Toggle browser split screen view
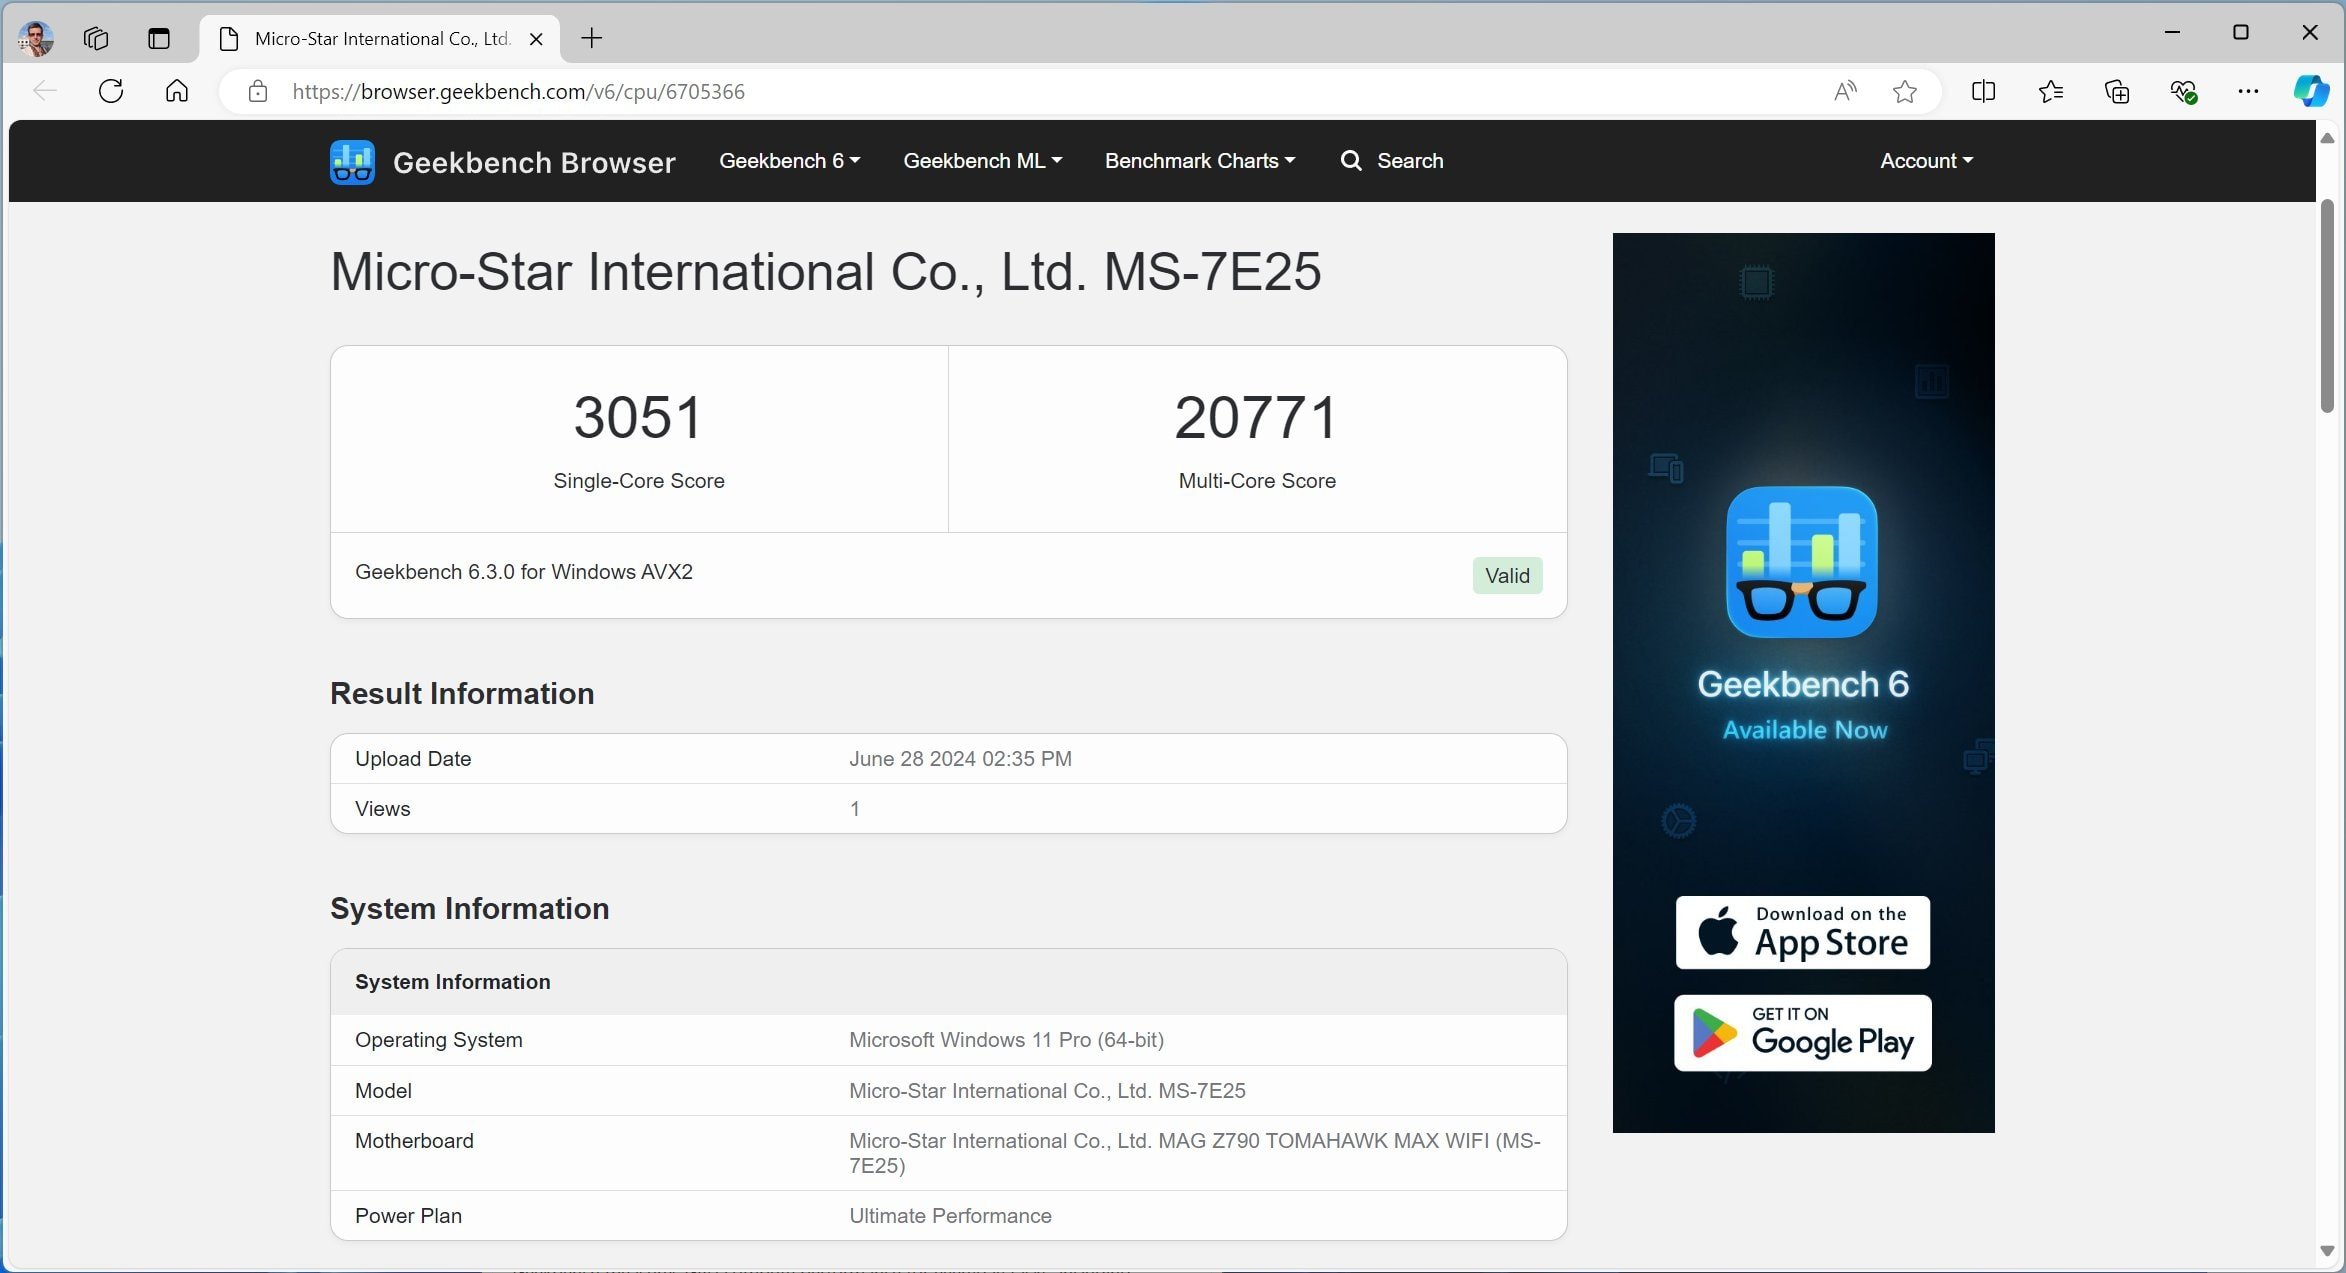Screen dimensions: 2346x1273 (x=1981, y=89)
